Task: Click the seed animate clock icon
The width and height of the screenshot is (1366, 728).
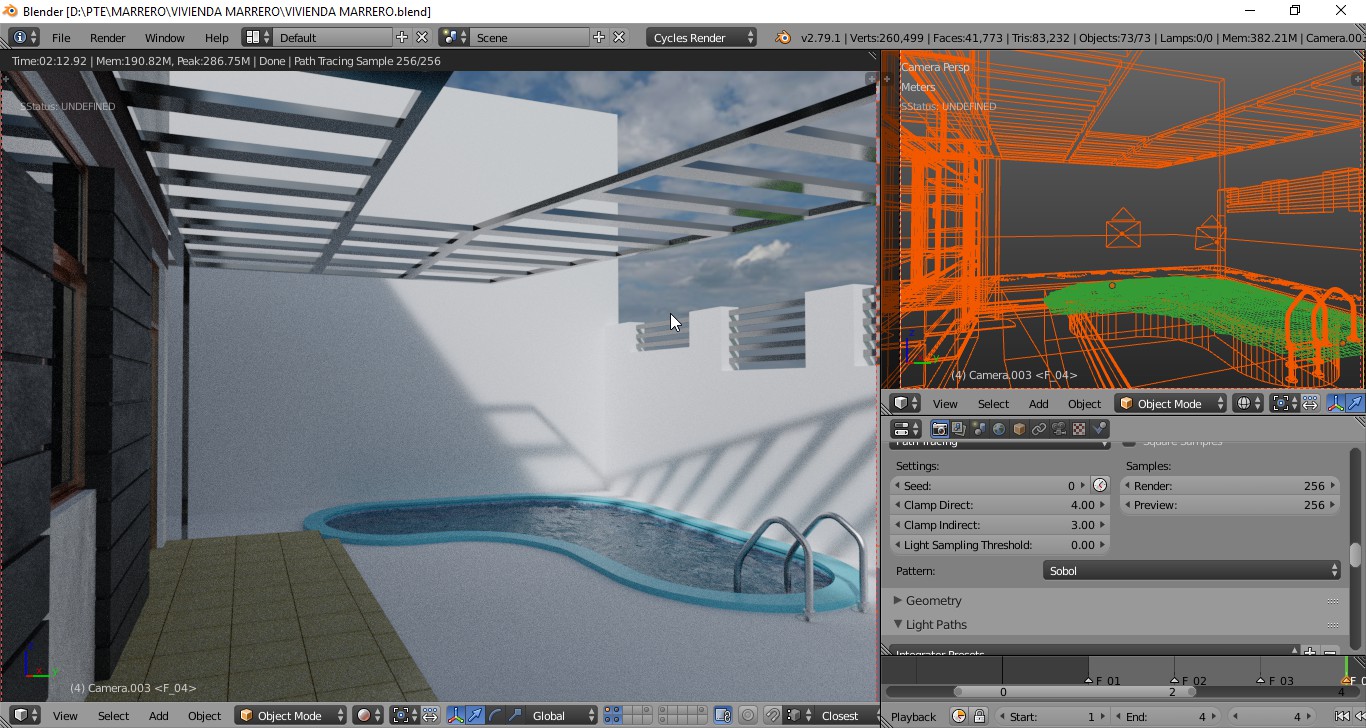Action: 1100,485
